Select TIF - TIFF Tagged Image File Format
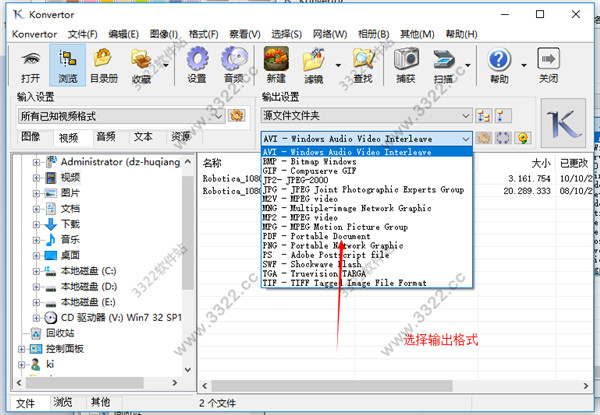This screenshot has width=600, height=415. (x=367, y=283)
